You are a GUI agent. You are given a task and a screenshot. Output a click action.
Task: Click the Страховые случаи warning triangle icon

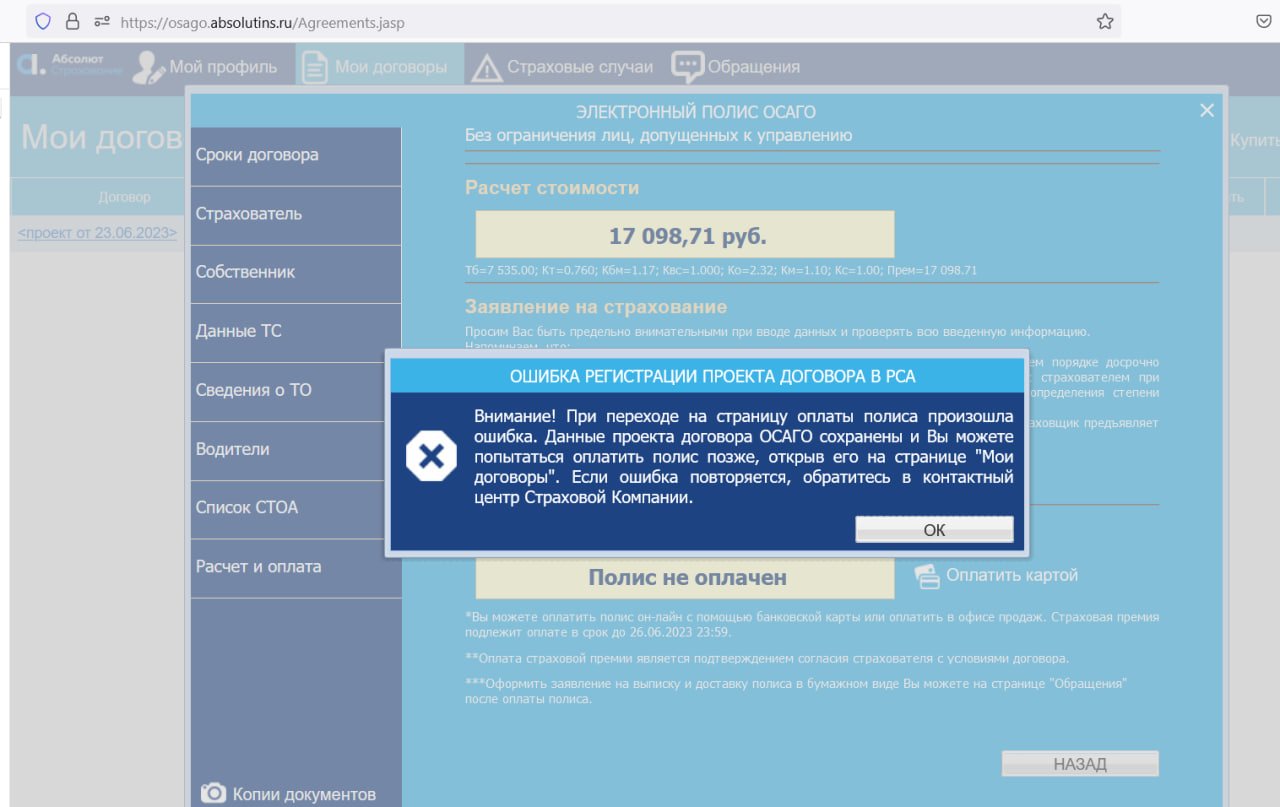(487, 67)
